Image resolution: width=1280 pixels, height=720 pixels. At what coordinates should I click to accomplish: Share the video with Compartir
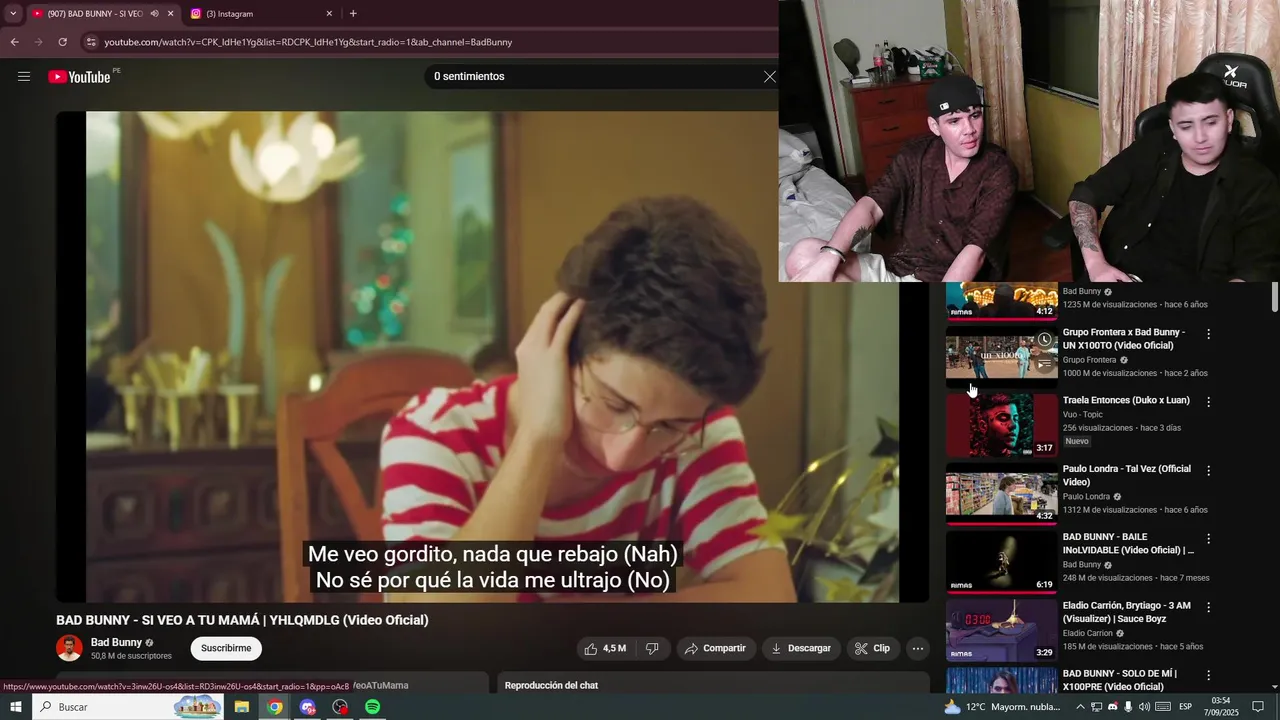(715, 648)
